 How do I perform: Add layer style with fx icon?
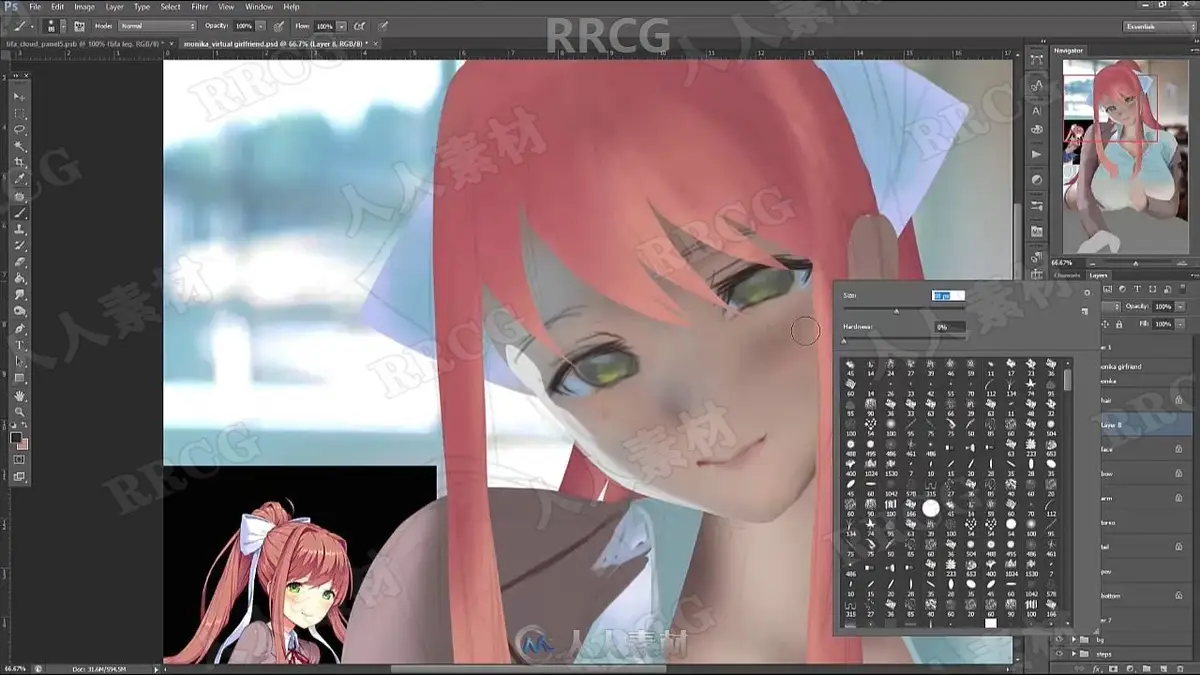click(x=1097, y=668)
